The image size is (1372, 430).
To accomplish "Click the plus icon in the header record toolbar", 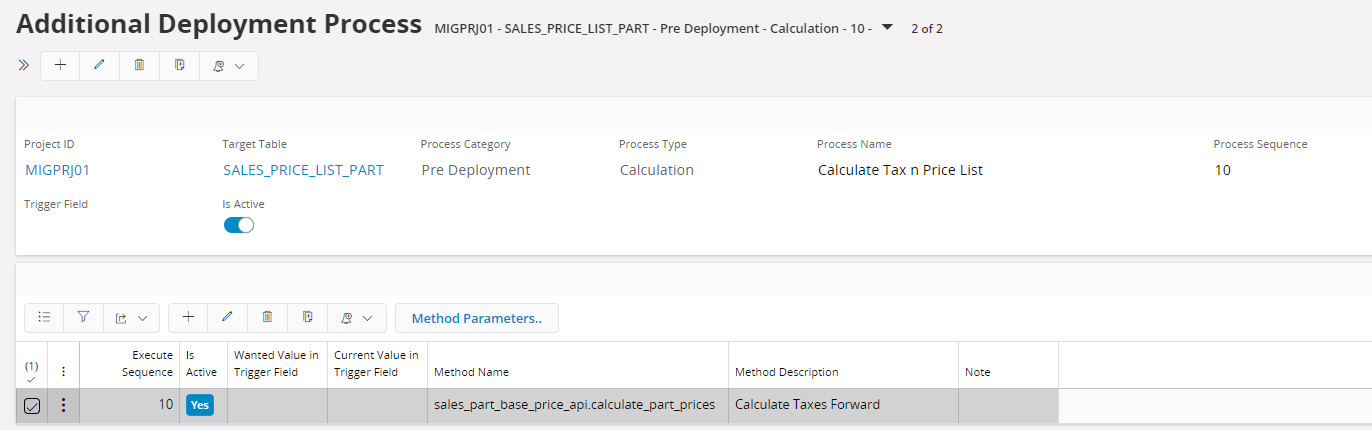I will coord(60,65).
